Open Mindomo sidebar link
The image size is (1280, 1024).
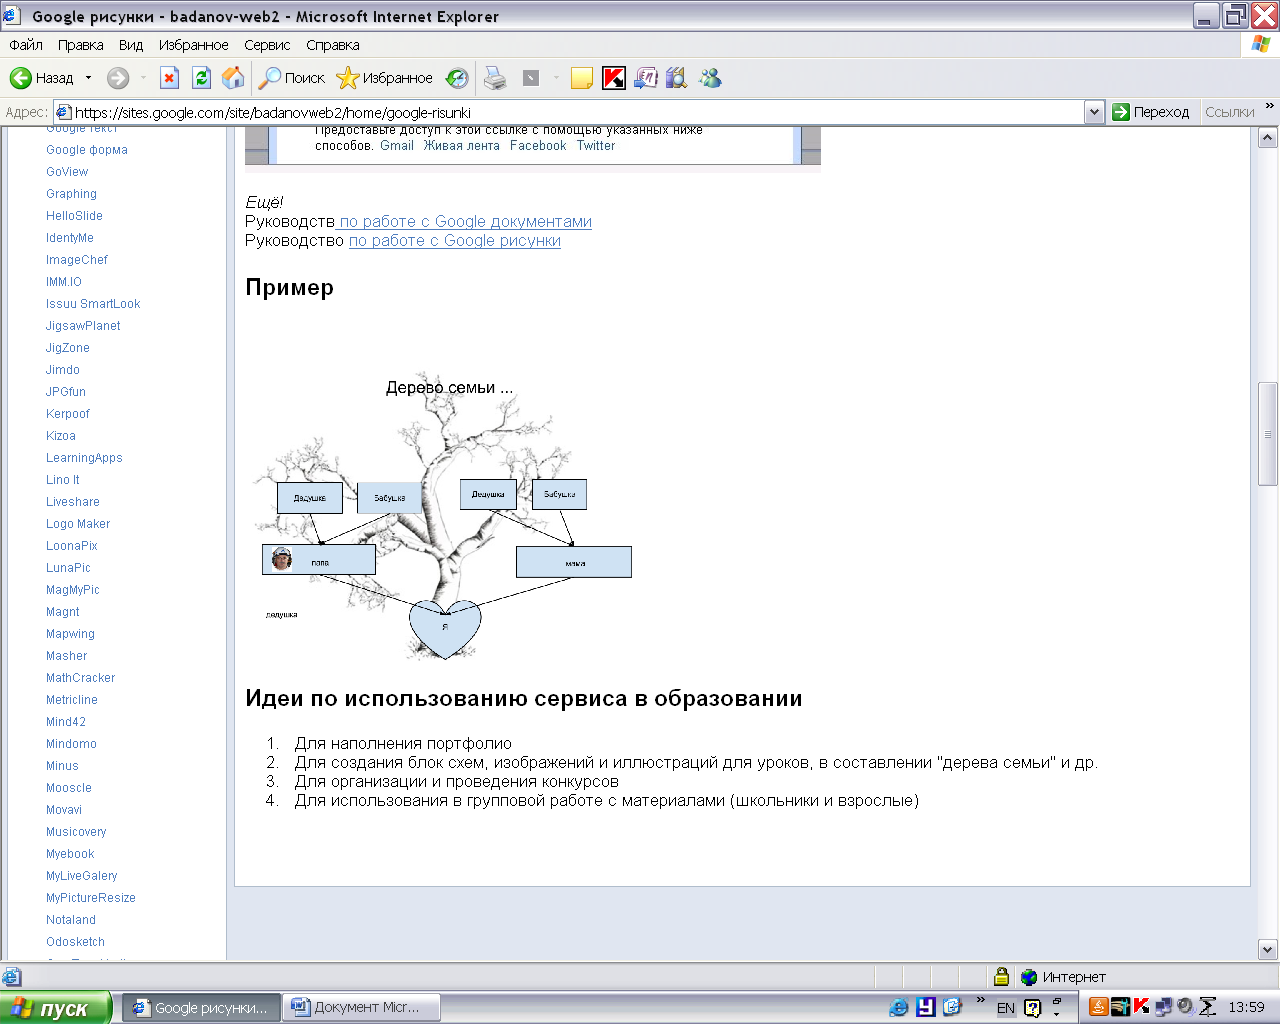click(71, 744)
